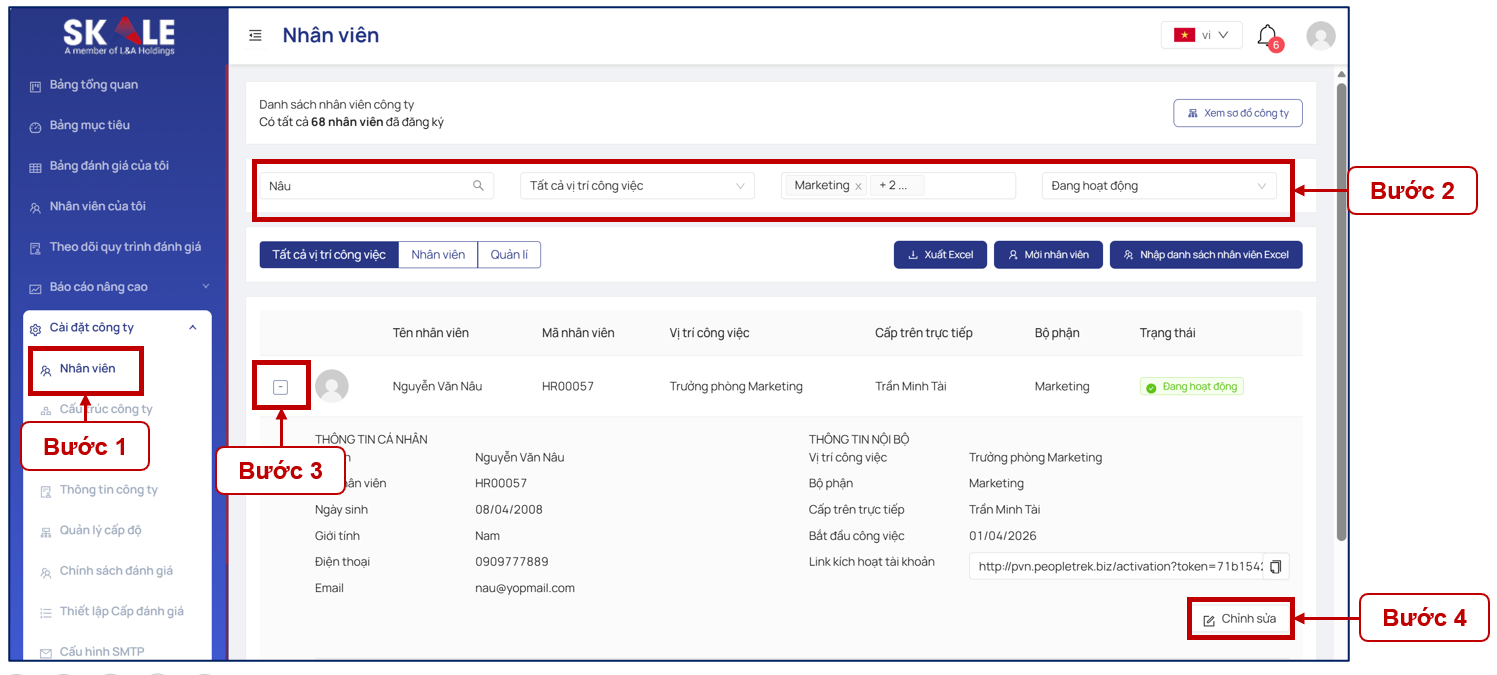Click the vertical page scrollbar
This screenshot has width=1497, height=675.
point(1341,311)
